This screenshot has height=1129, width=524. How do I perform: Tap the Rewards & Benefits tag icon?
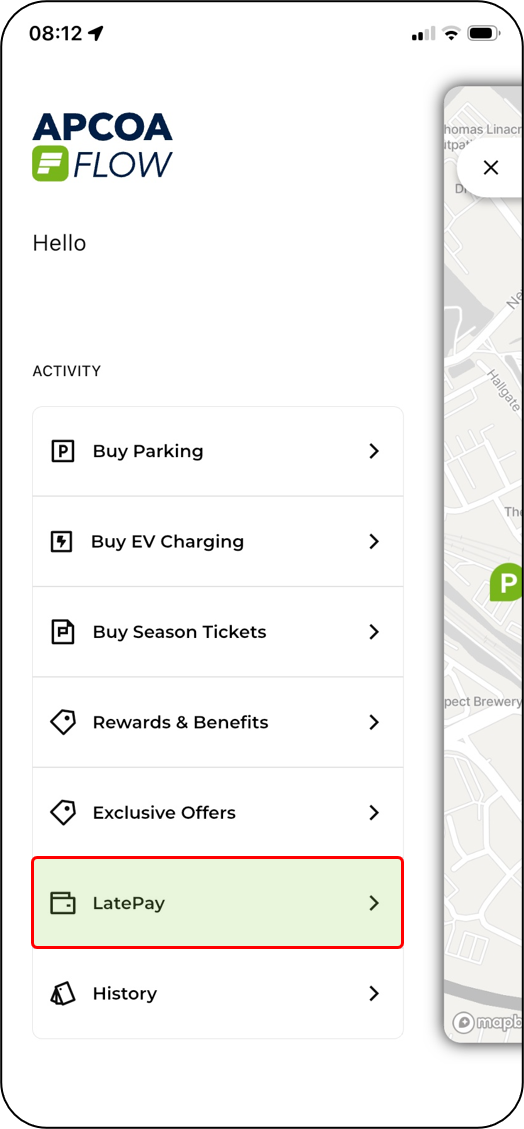coord(63,722)
